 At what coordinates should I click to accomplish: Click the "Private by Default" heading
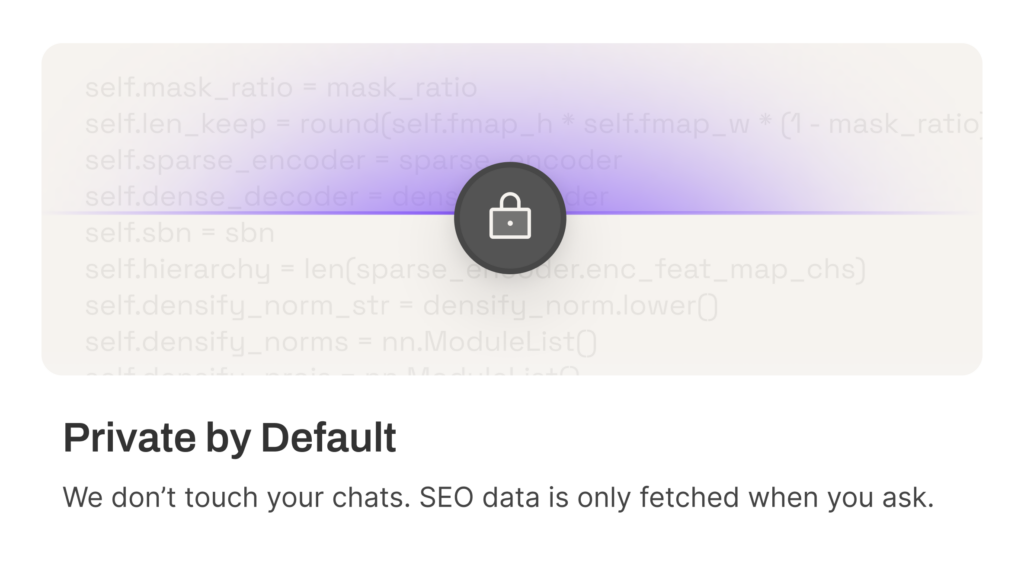(229, 438)
